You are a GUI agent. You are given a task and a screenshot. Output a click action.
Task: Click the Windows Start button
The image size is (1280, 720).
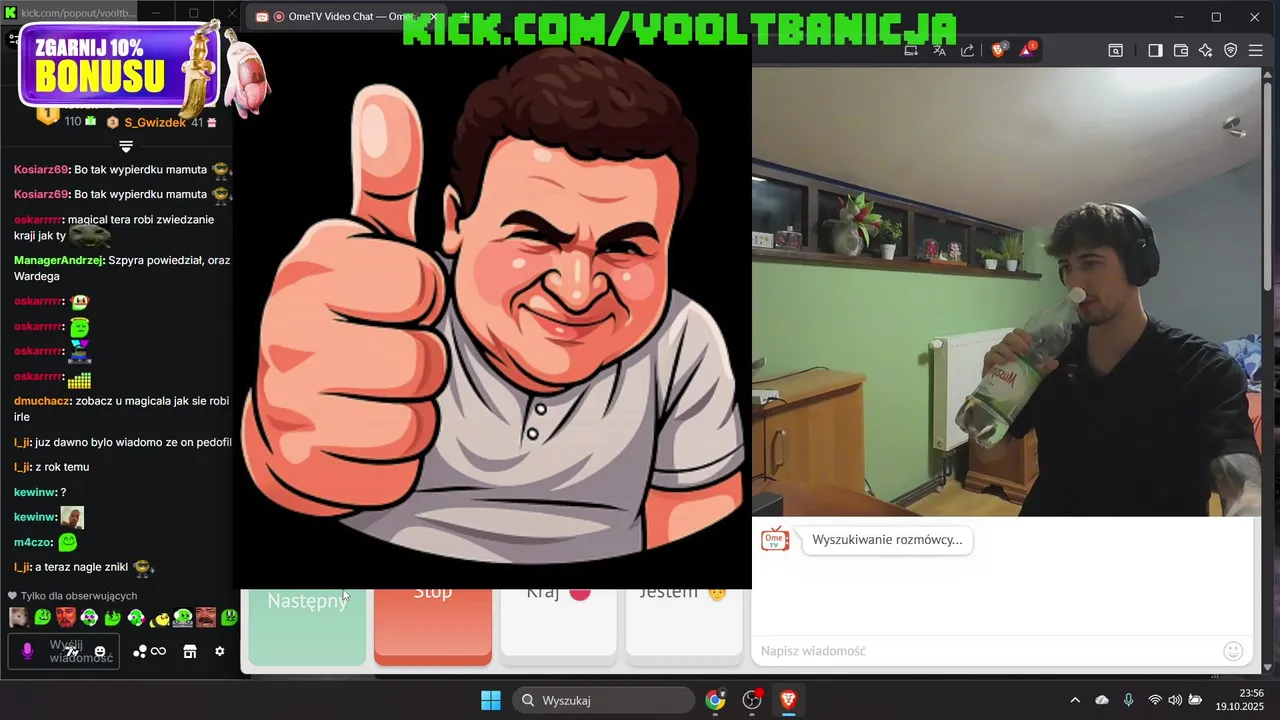coord(491,700)
